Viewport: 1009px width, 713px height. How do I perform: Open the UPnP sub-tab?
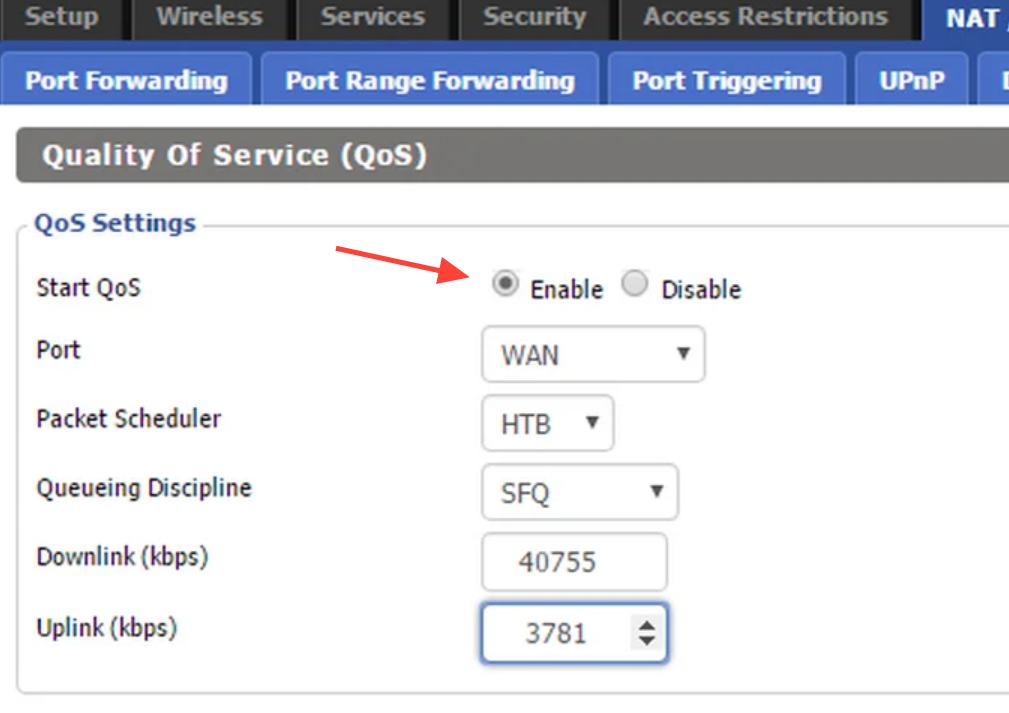pyautogui.click(x=912, y=80)
